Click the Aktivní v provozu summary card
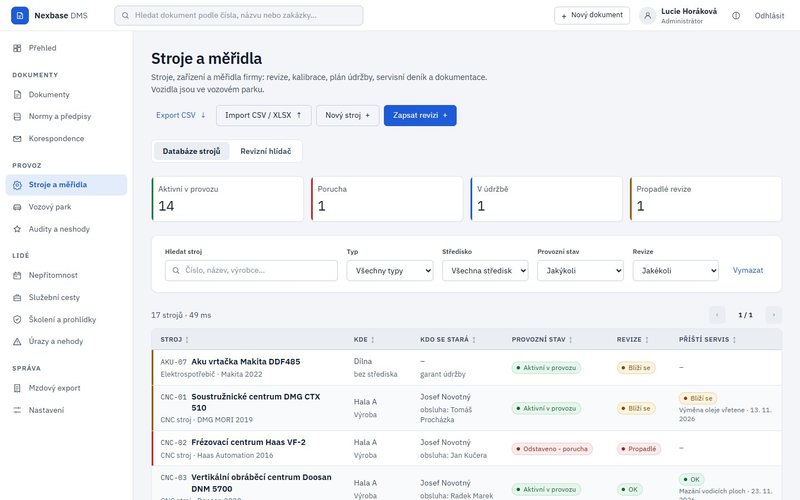 tap(228, 199)
